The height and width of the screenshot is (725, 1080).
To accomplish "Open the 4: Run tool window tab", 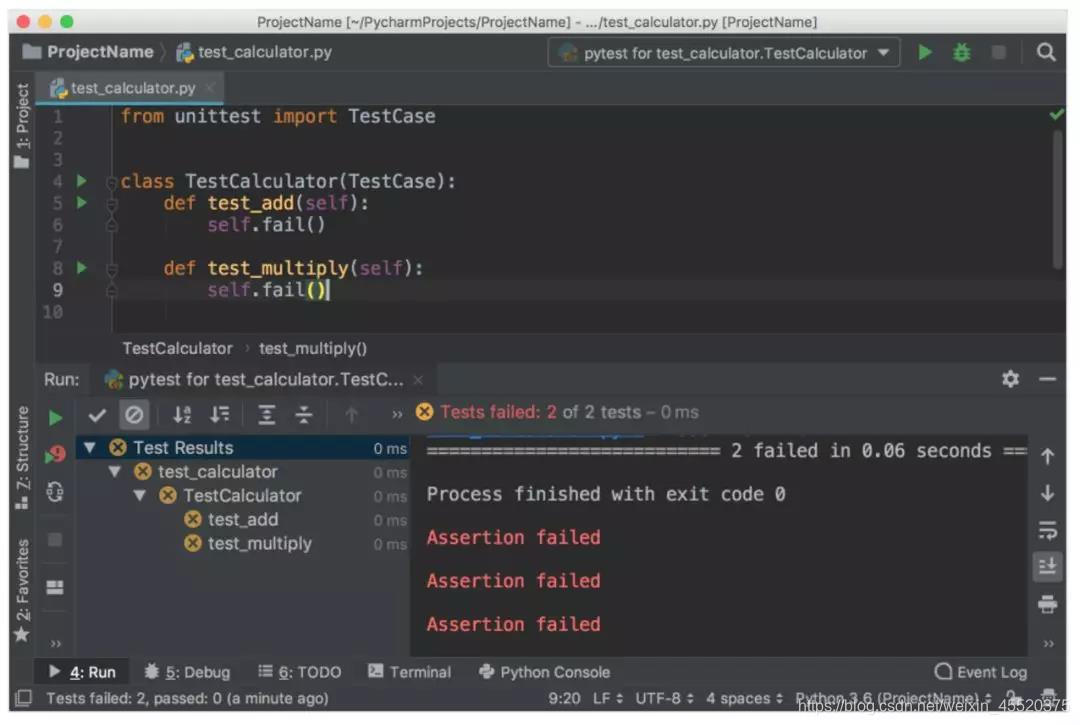I will (x=82, y=672).
